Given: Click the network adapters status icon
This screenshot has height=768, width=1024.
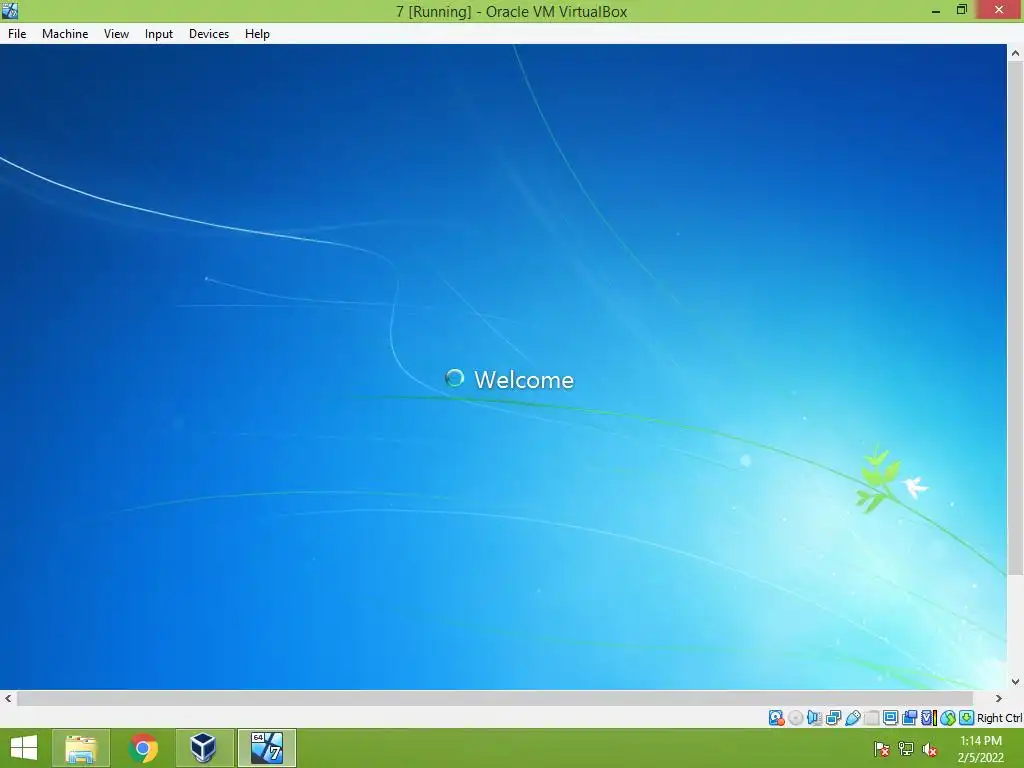Looking at the screenshot, I should (833, 718).
